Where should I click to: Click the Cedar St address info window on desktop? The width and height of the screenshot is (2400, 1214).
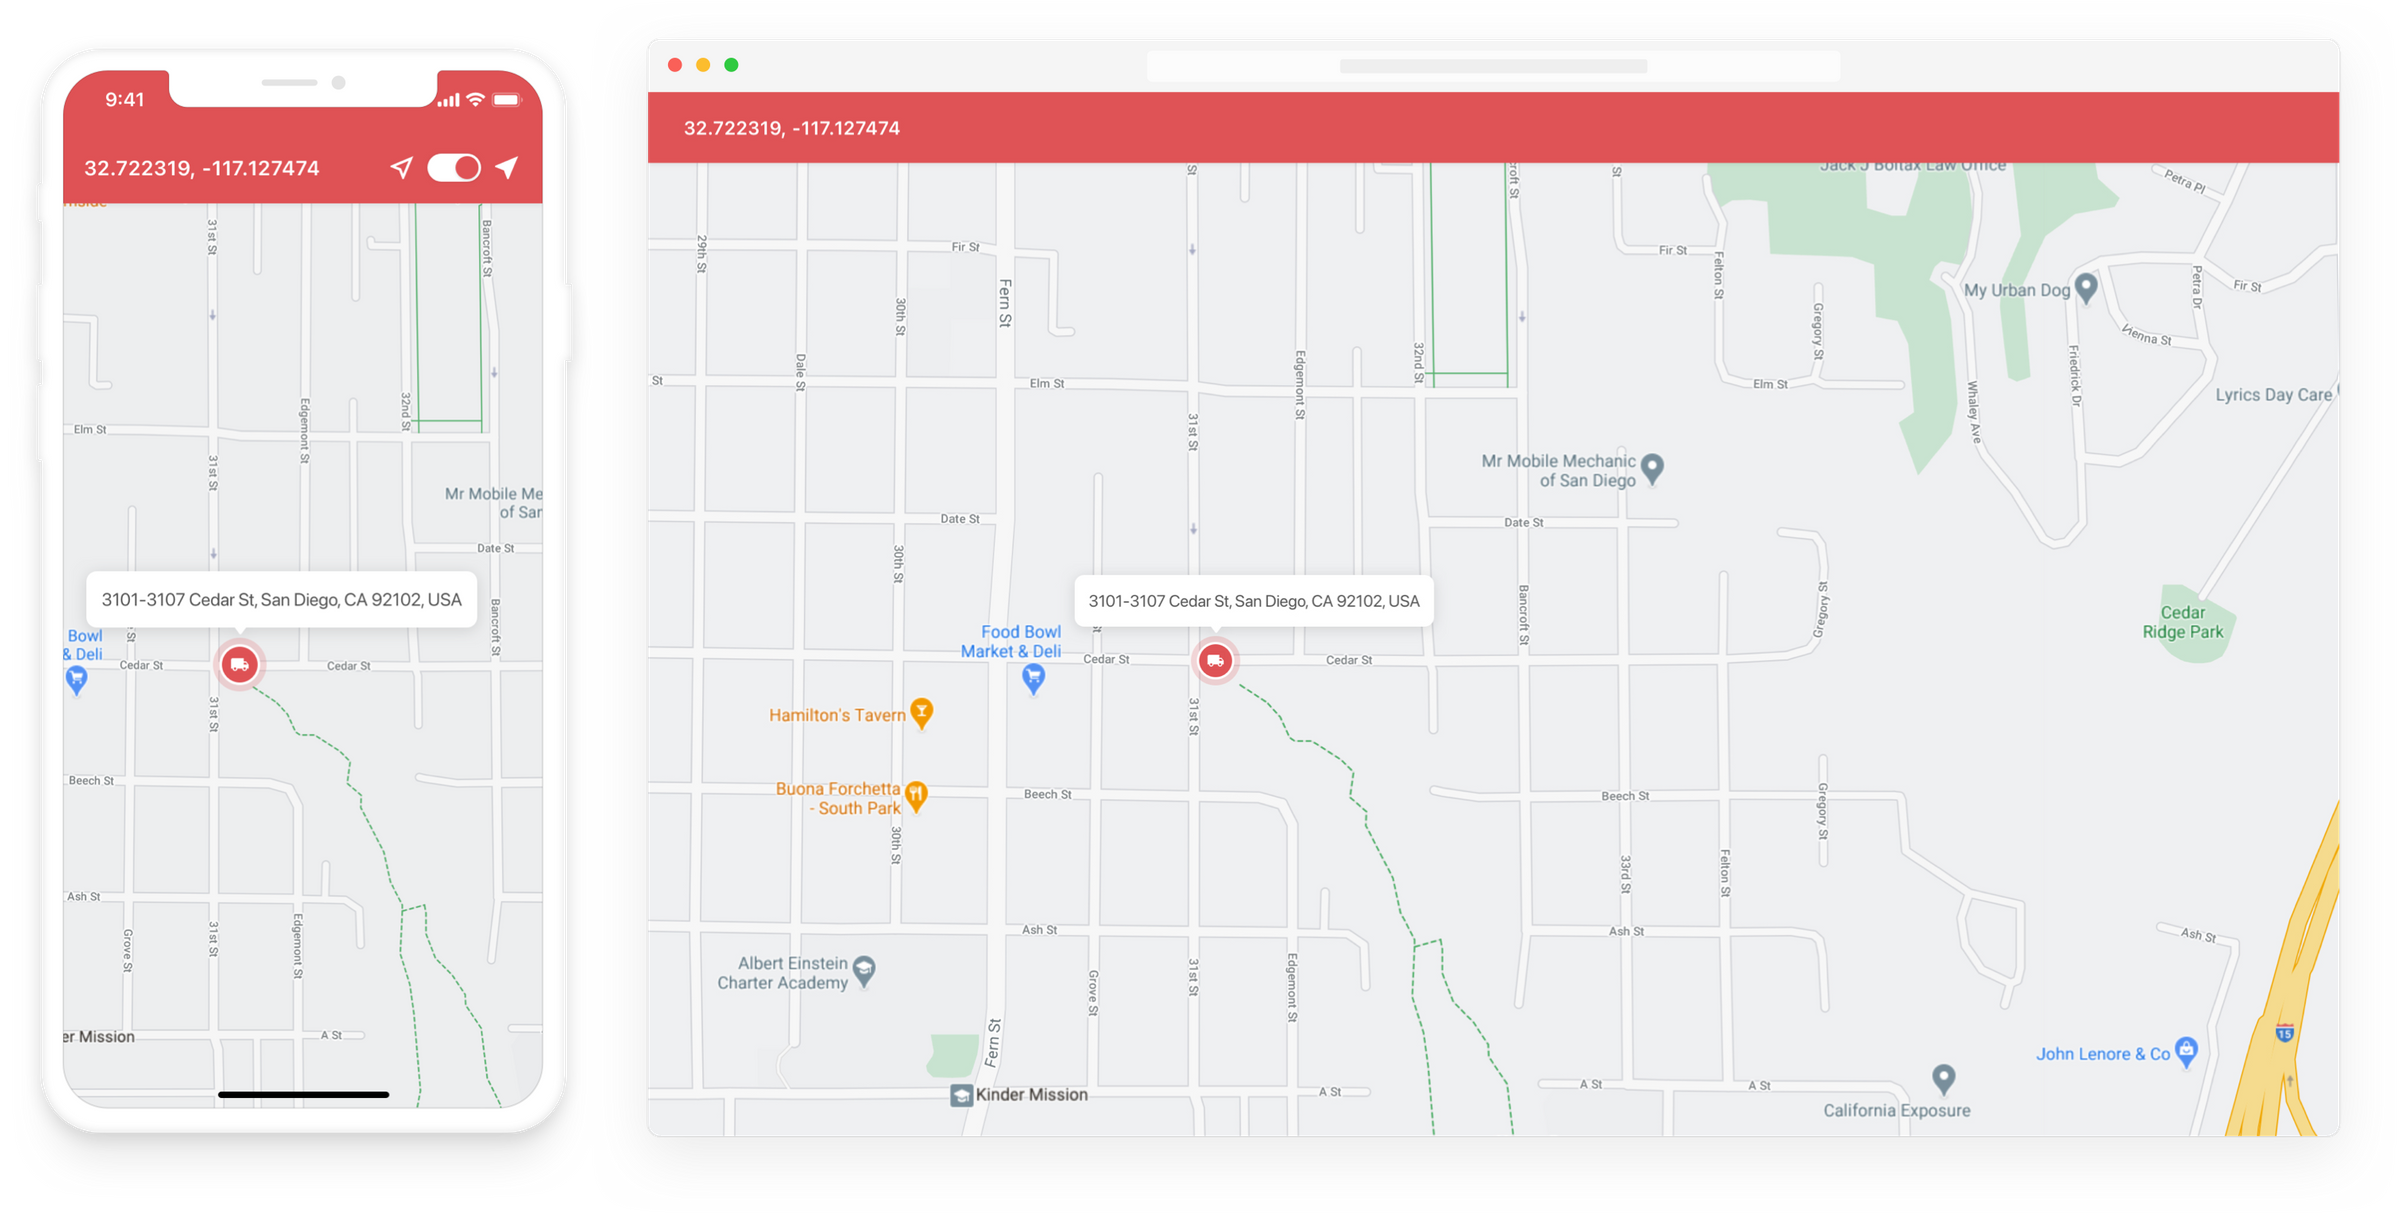(x=1254, y=601)
